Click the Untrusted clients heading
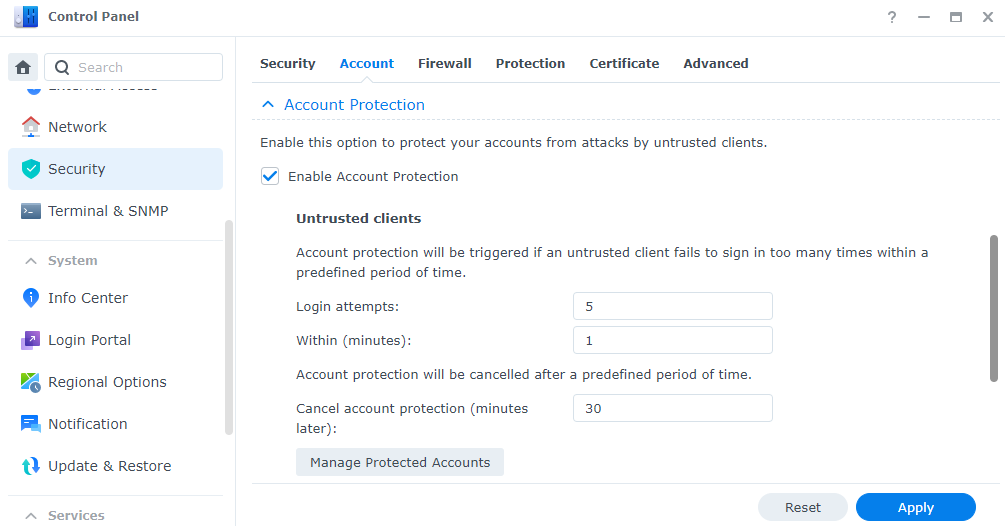The width and height of the screenshot is (1005, 526). (x=358, y=218)
